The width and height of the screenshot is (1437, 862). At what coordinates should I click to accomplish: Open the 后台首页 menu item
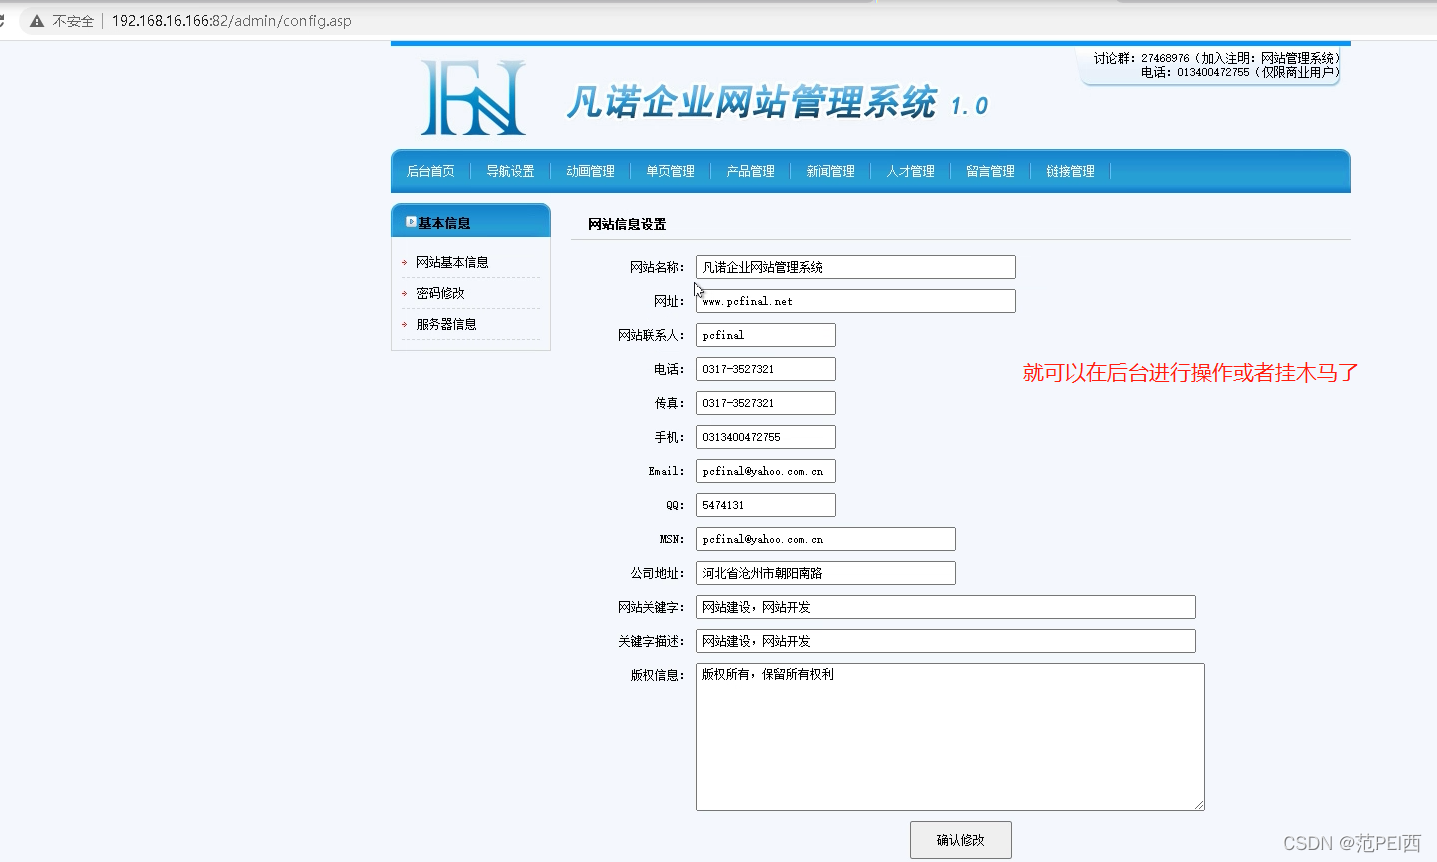430,171
